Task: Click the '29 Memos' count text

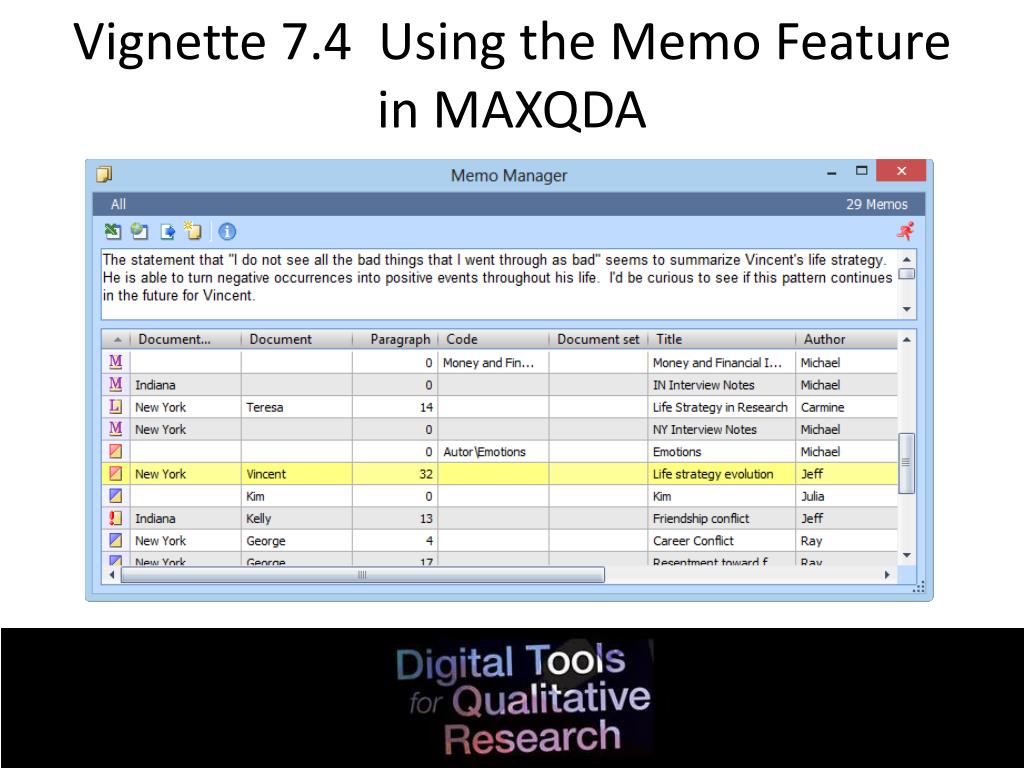Action: pyautogui.click(x=877, y=204)
